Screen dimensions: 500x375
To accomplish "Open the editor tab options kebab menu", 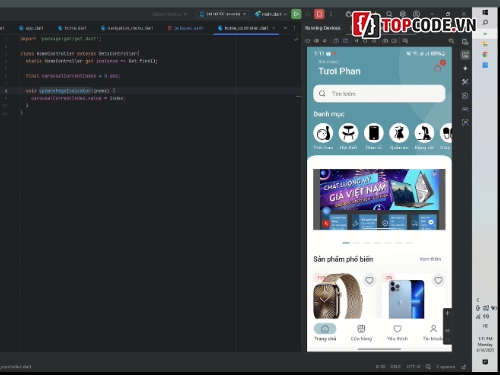I will tap(294, 28).
